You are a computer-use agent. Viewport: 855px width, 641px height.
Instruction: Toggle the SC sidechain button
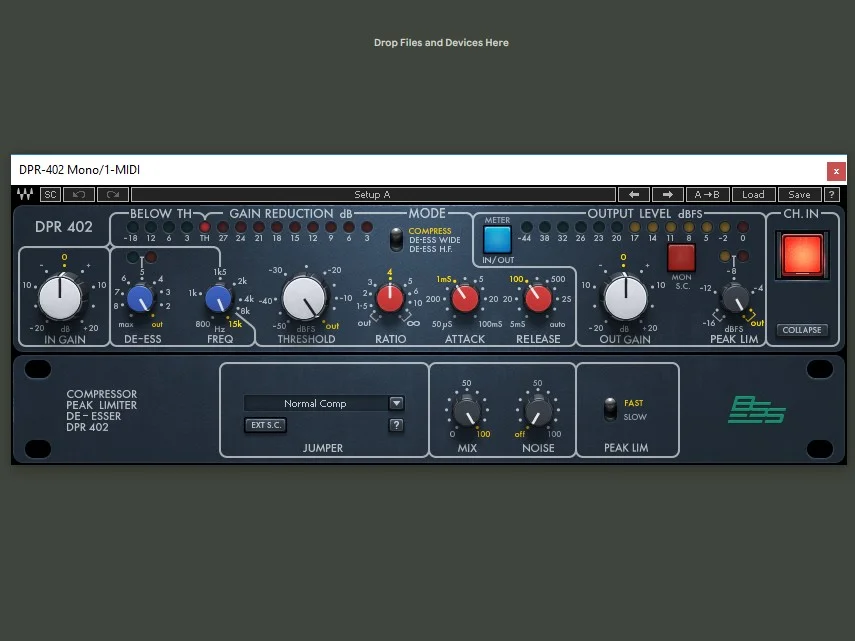tap(50, 195)
